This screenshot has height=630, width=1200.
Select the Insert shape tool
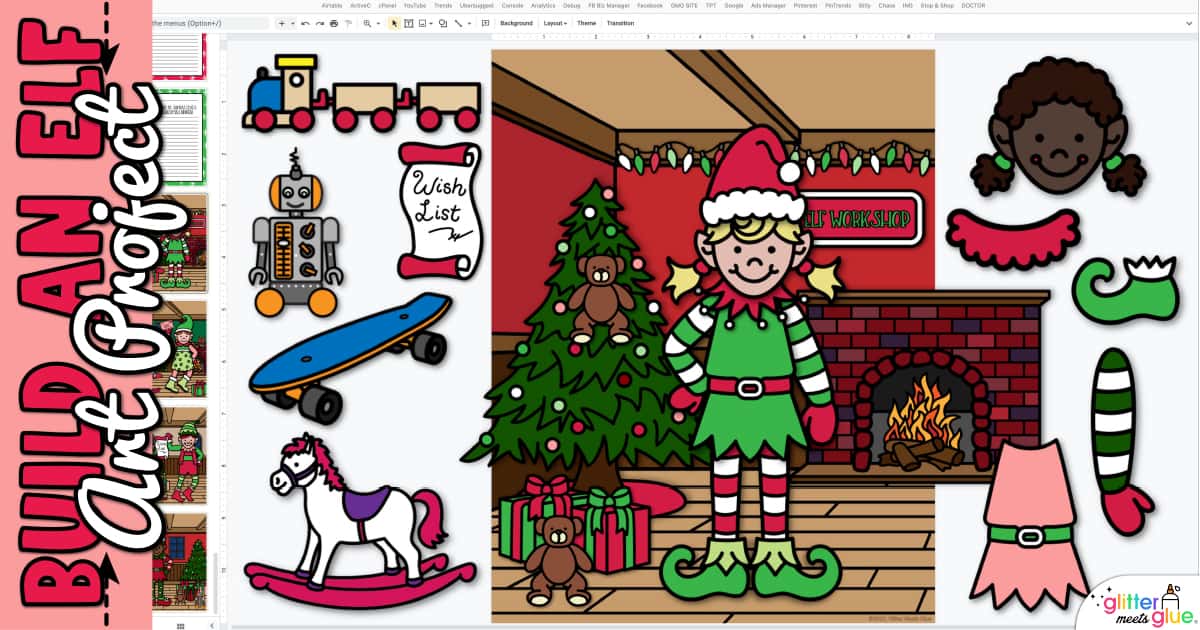pos(442,22)
